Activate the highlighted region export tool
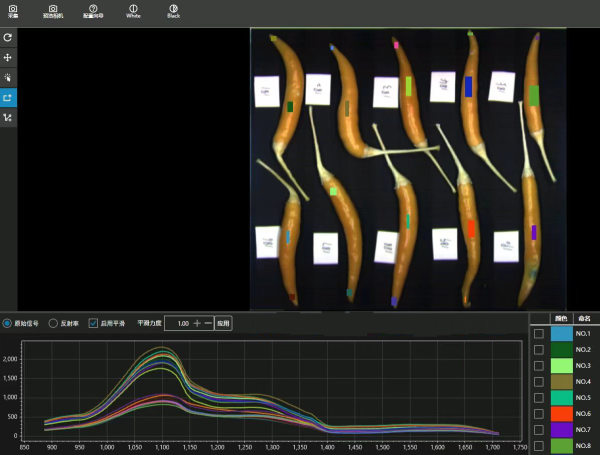The width and height of the screenshot is (600, 455). pyautogui.click(x=8, y=98)
